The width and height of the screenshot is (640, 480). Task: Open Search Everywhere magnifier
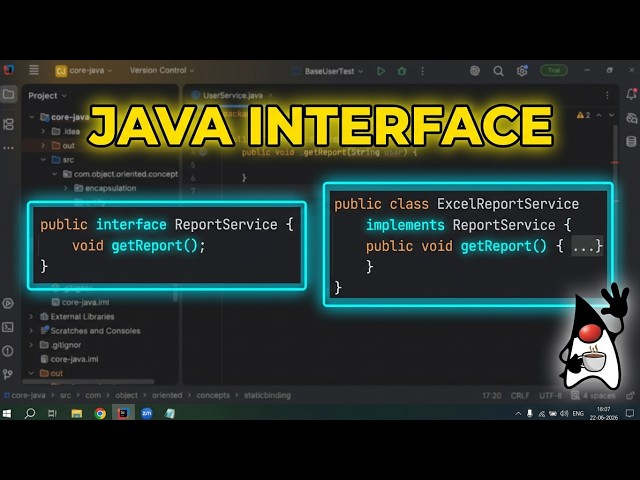498,71
